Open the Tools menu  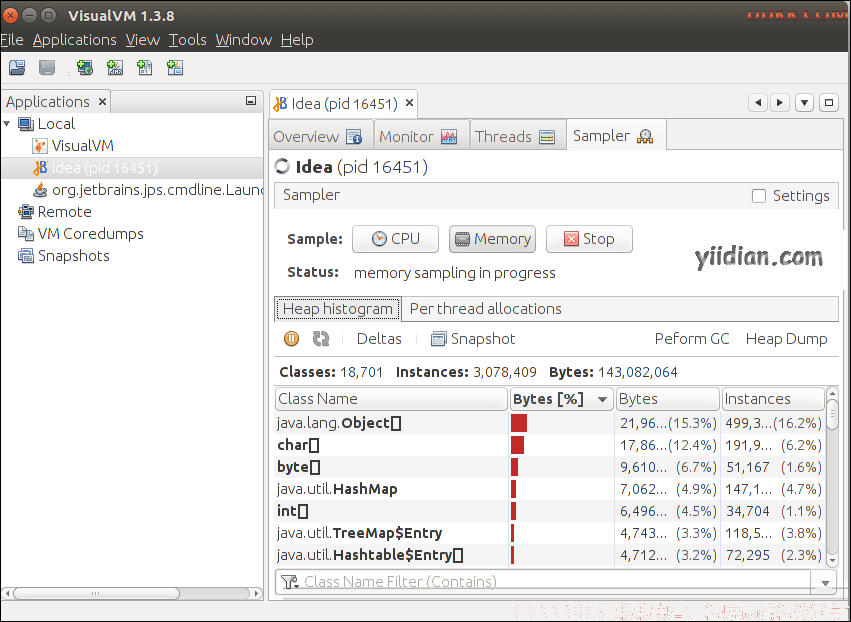[187, 40]
